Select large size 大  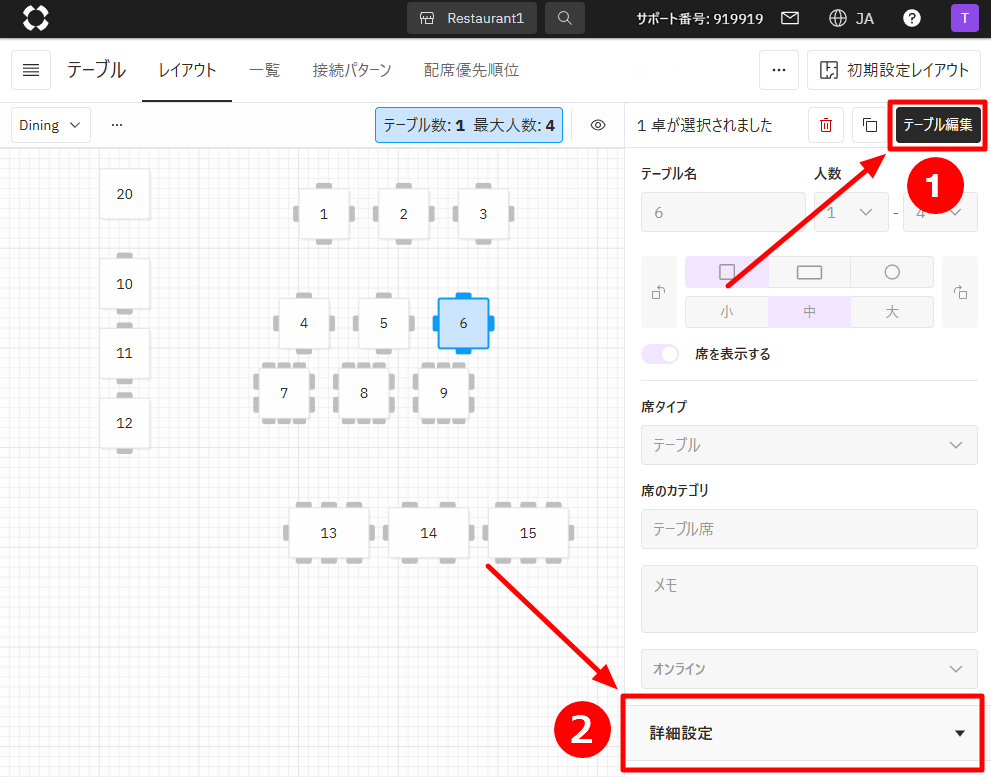(892, 312)
